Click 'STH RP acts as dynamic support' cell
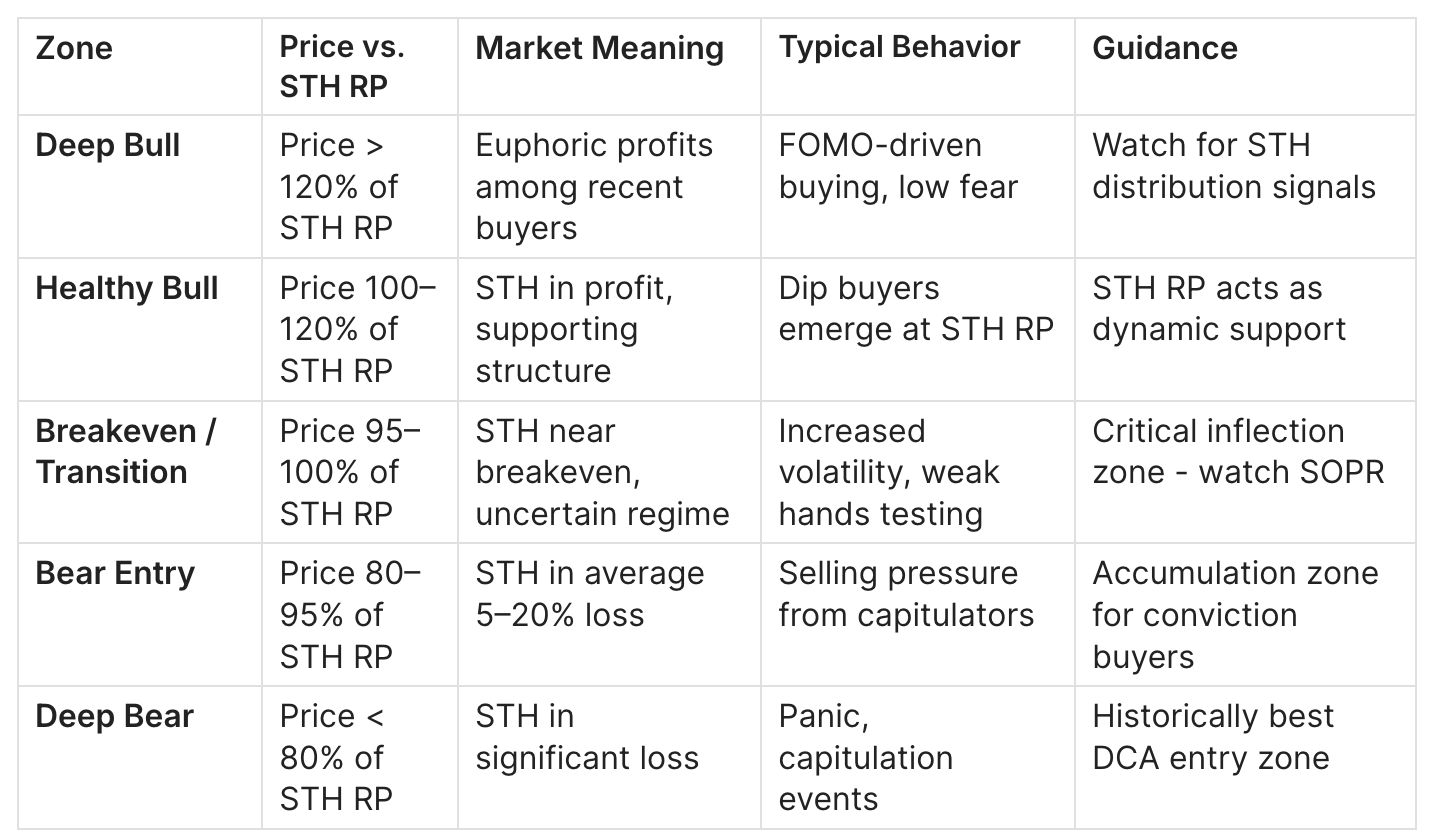 click(x=1219, y=309)
